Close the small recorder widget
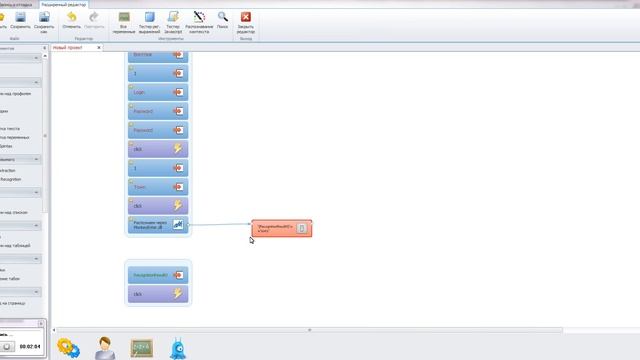Screen dimensions: 640x360 click(x=41, y=324)
